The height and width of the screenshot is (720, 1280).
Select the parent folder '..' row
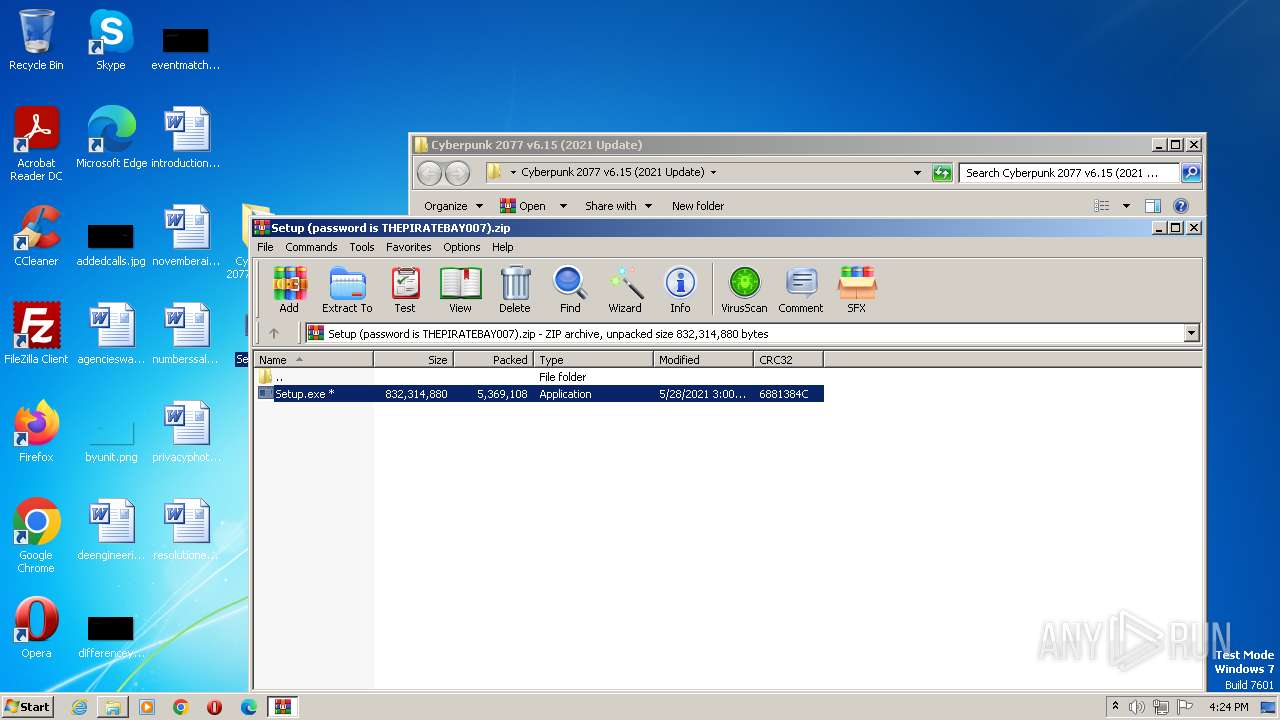540,377
